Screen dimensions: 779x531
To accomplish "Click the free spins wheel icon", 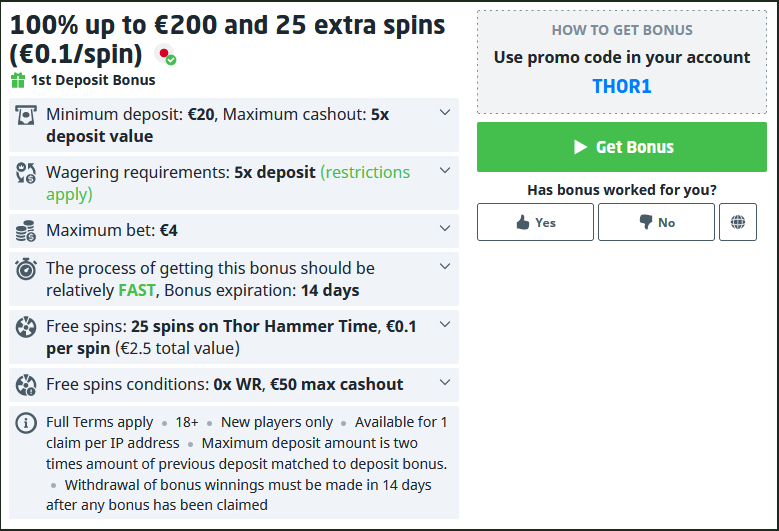I will (27, 327).
